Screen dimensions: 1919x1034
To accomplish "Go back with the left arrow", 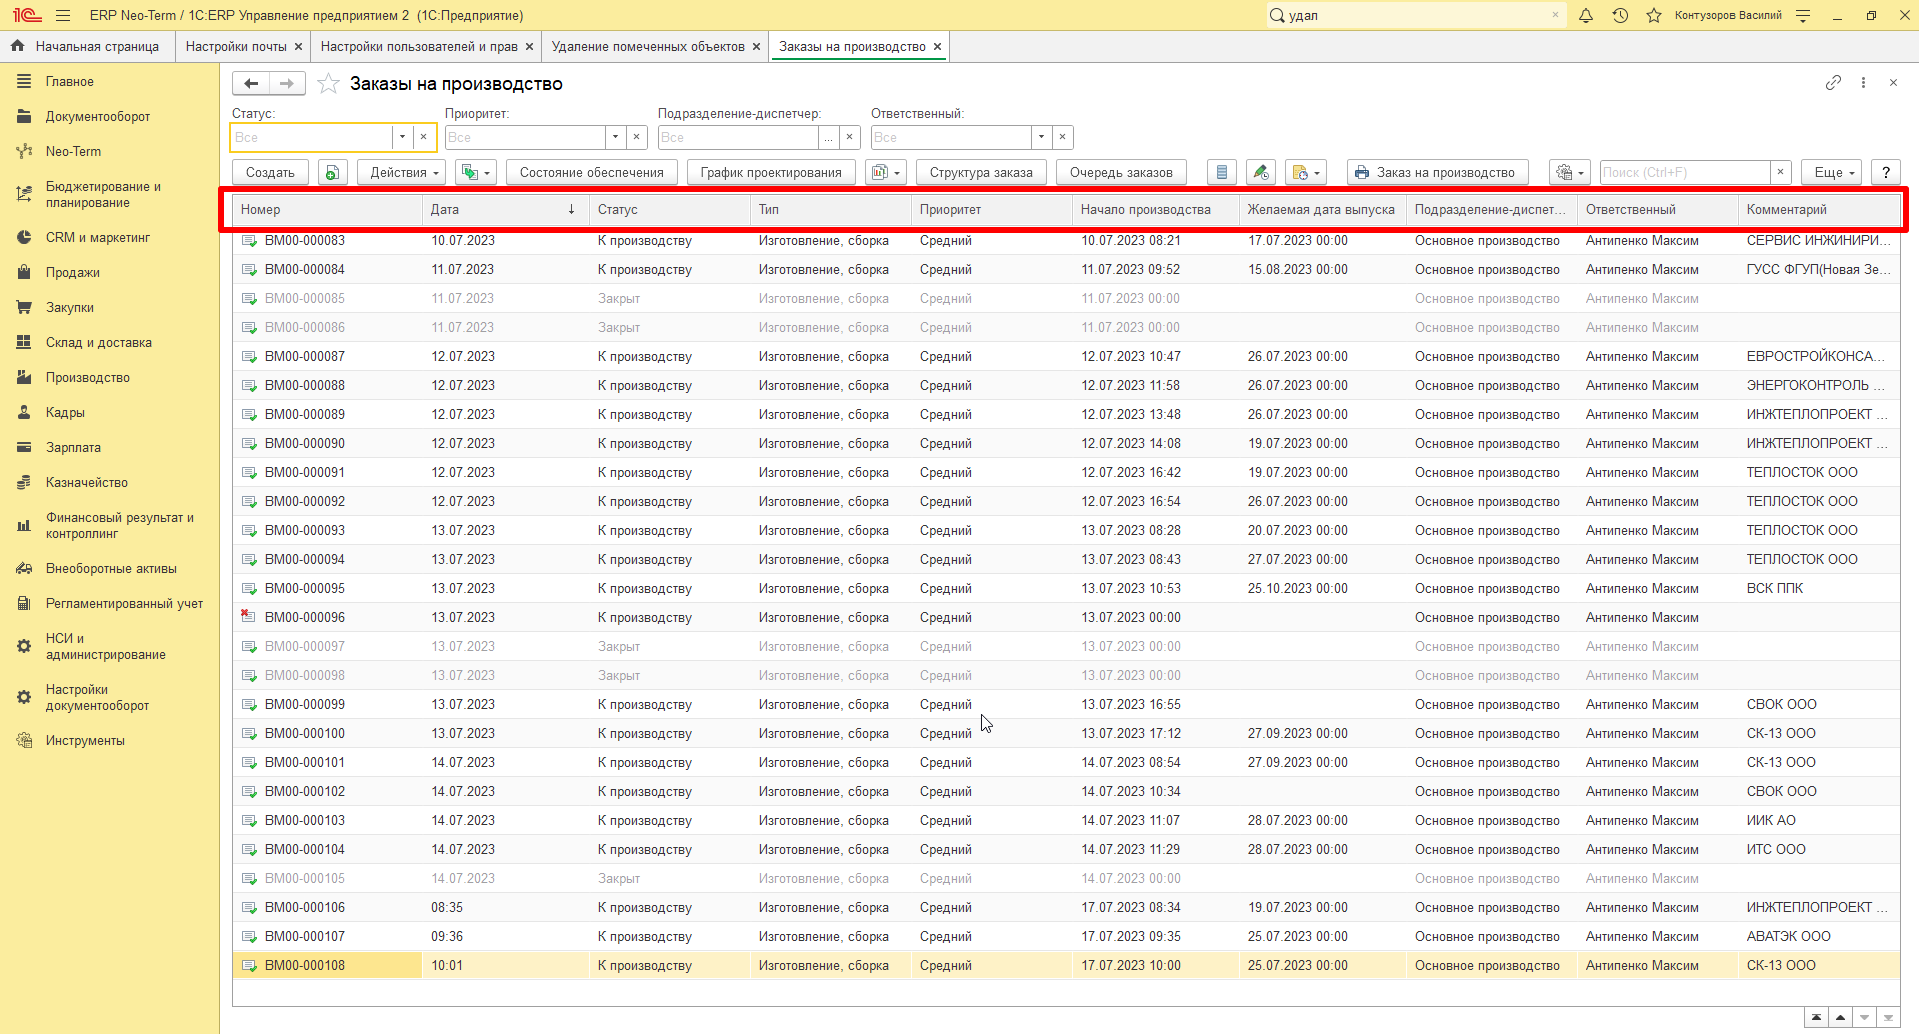I will click(251, 84).
